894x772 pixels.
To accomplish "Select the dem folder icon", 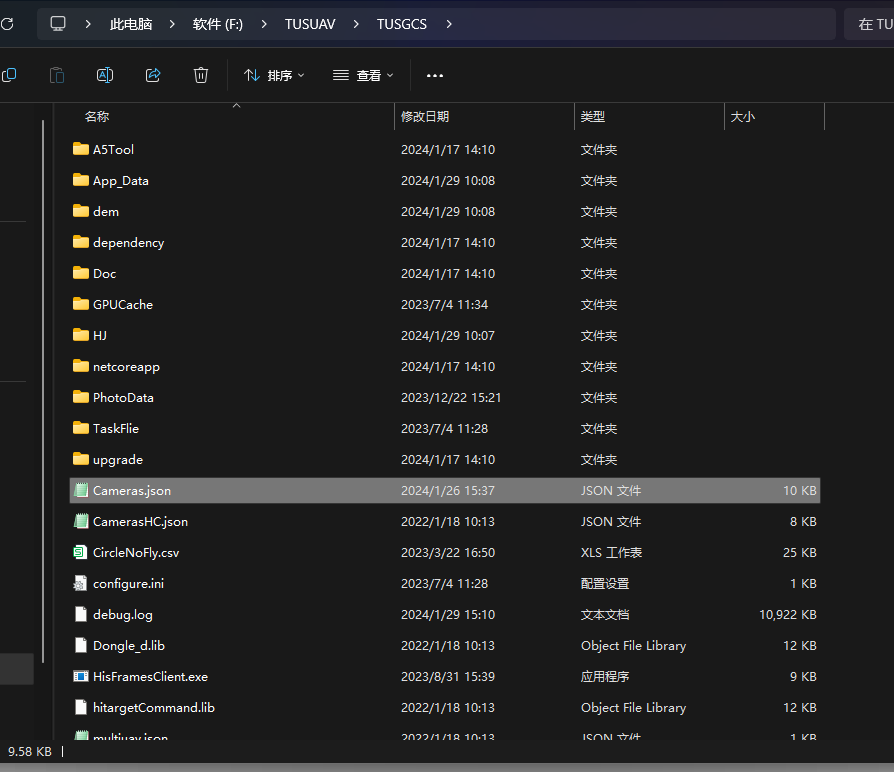I will pos(81,210).
